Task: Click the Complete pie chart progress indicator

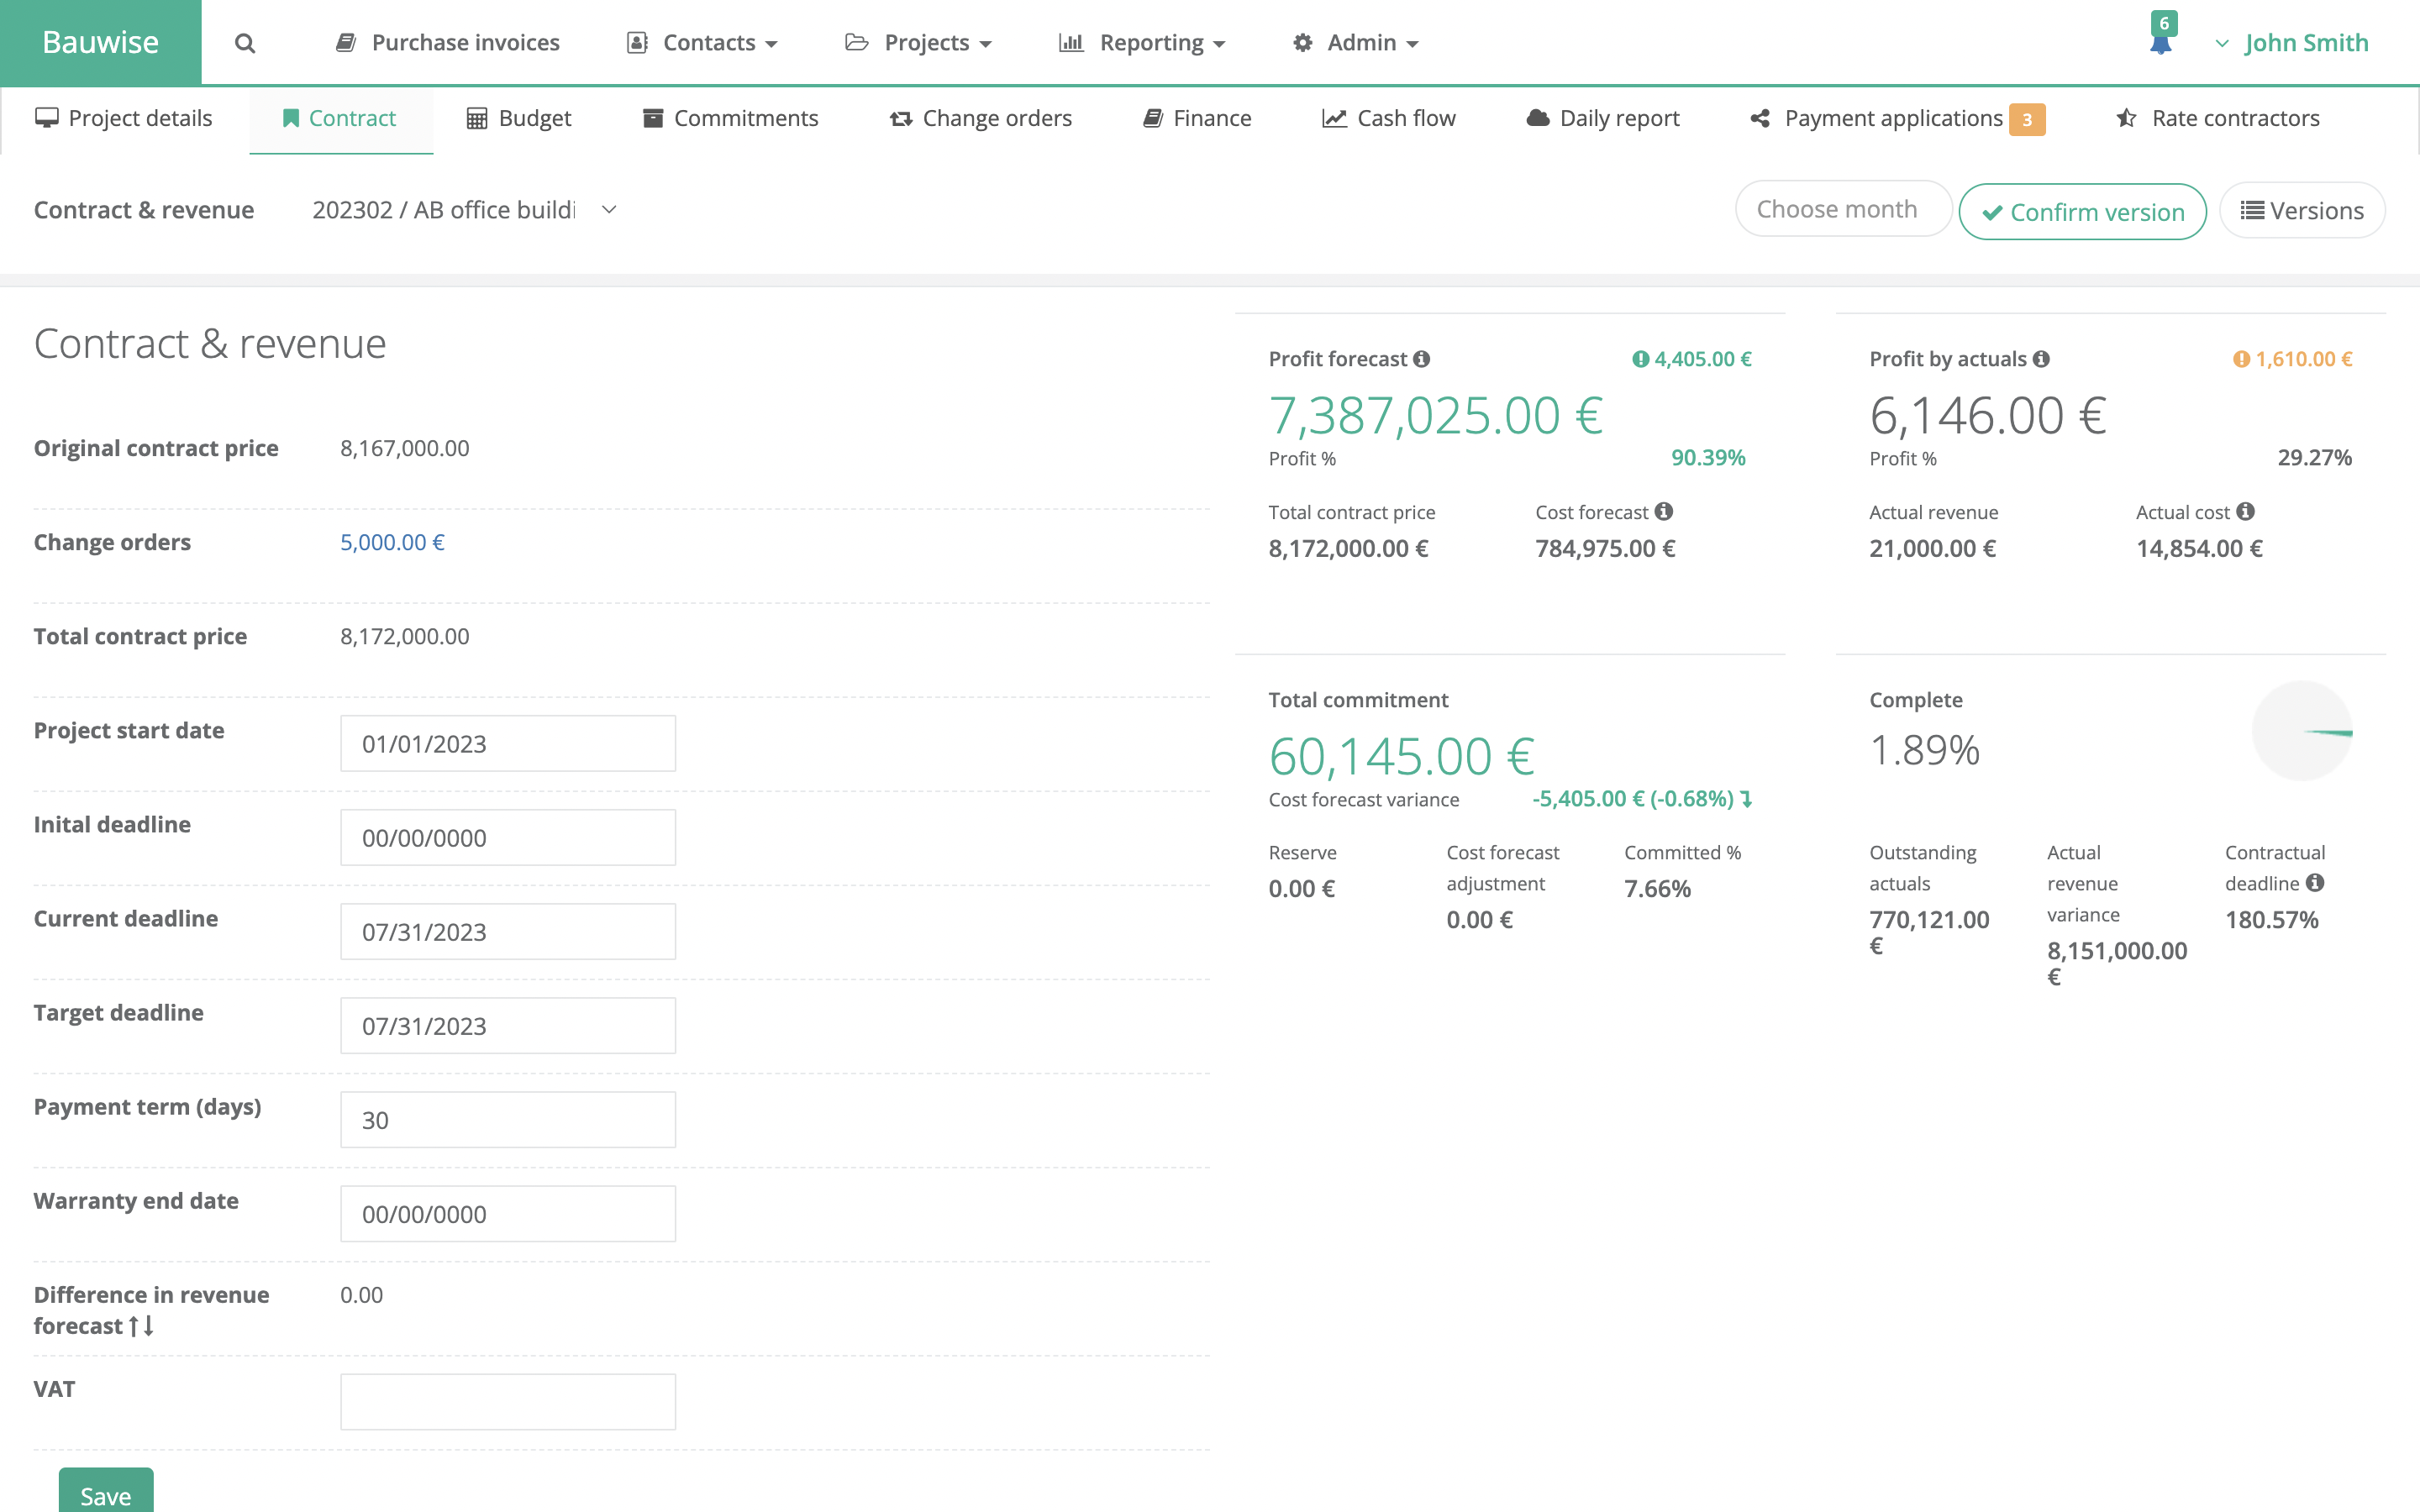Action: [x=2302, y=731]
